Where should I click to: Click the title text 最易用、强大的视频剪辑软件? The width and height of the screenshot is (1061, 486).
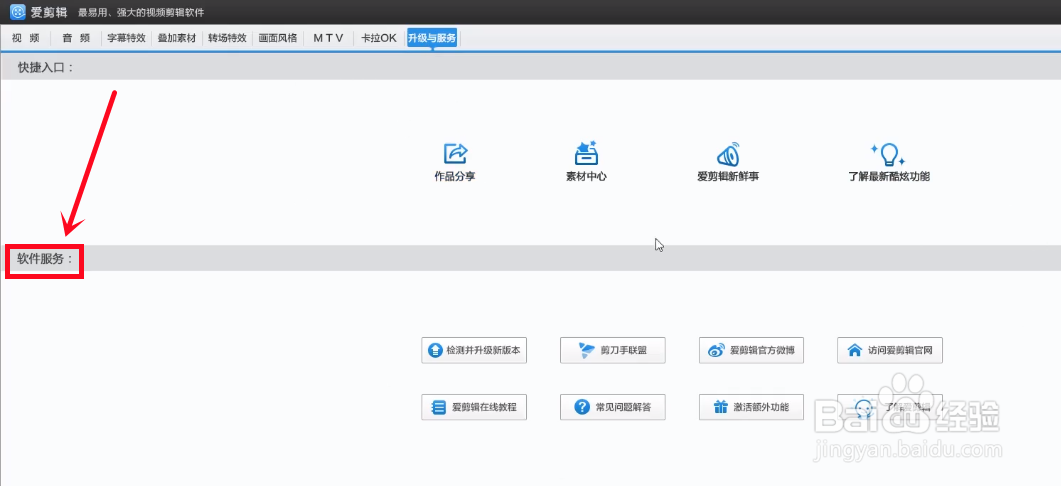[141, 12]
